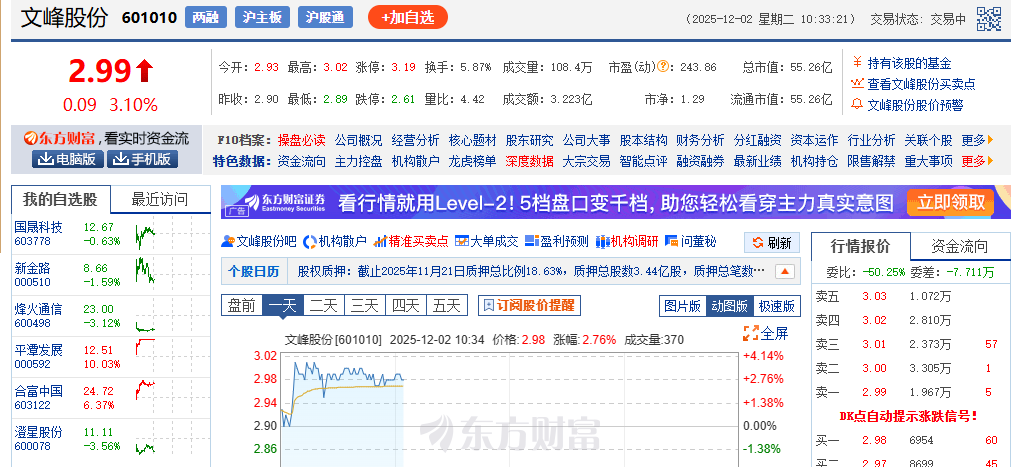Viewport: 1018px width, 467px height.
Task: Open 龙虎榜单 link
Action: pos(473,161)
